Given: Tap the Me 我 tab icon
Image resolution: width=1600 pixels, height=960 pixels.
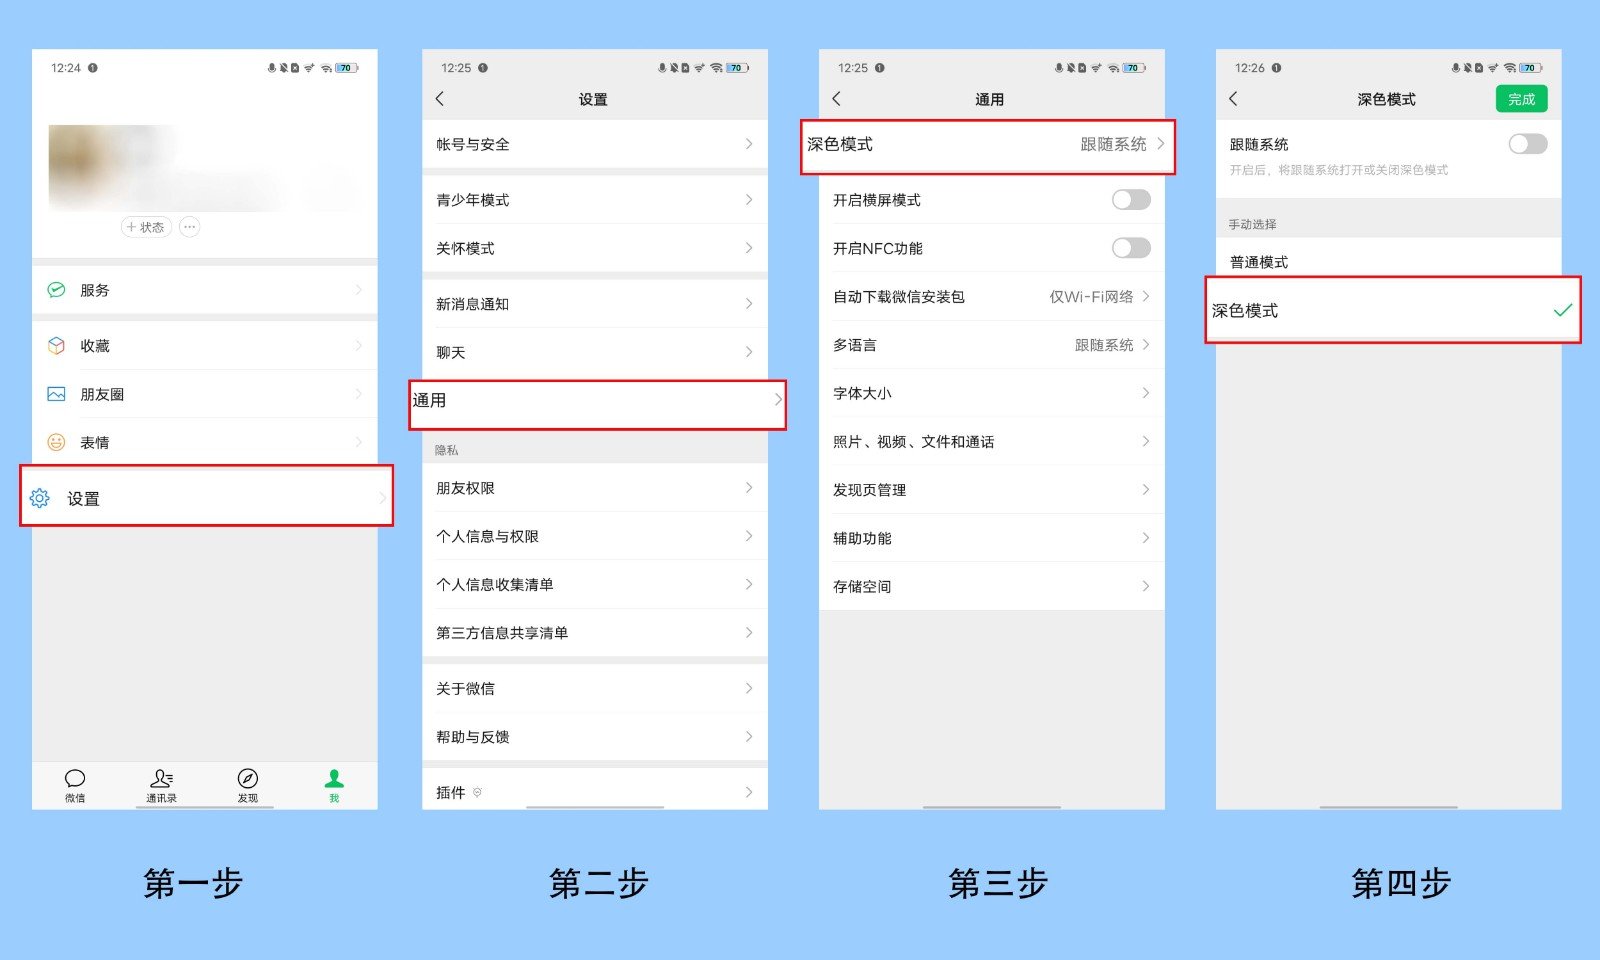Looking at the screenshot, I should [x=333, y=784].
